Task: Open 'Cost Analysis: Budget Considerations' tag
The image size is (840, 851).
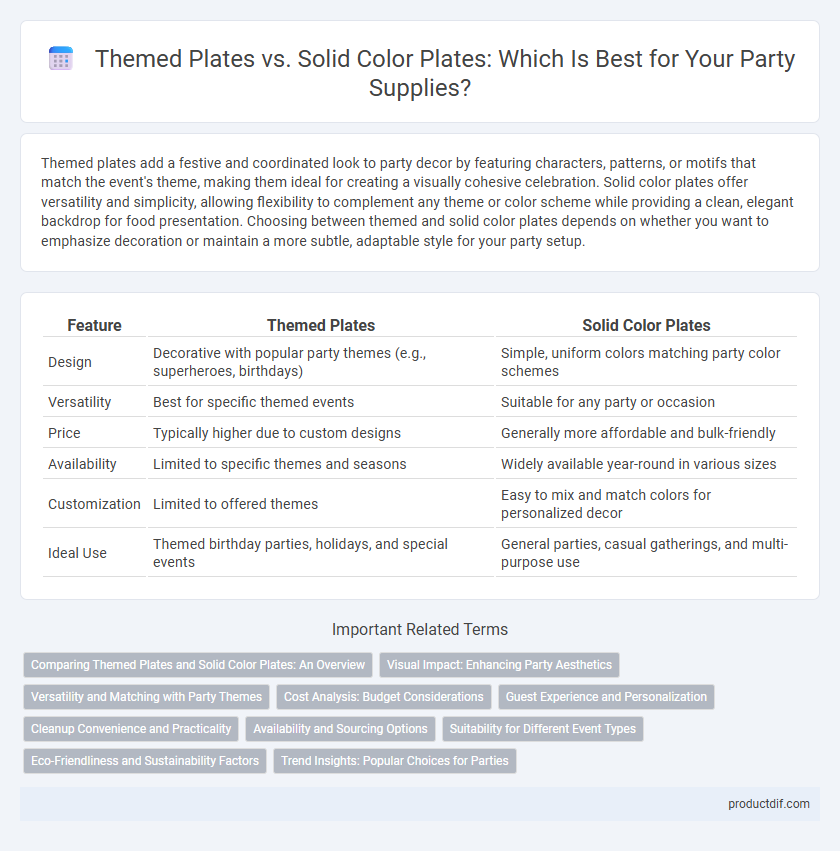Action: 384,697
